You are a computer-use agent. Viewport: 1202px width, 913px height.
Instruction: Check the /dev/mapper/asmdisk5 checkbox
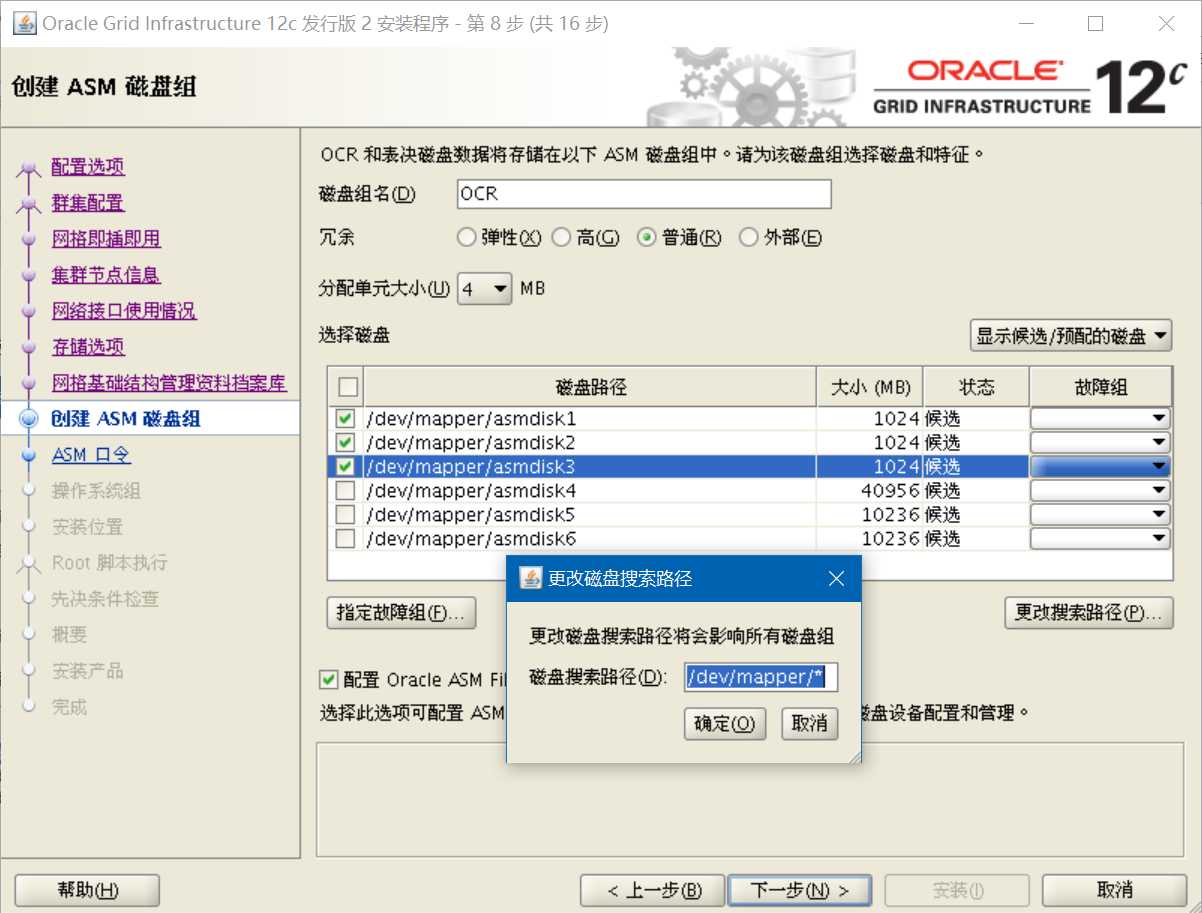[x=346, y=514]
